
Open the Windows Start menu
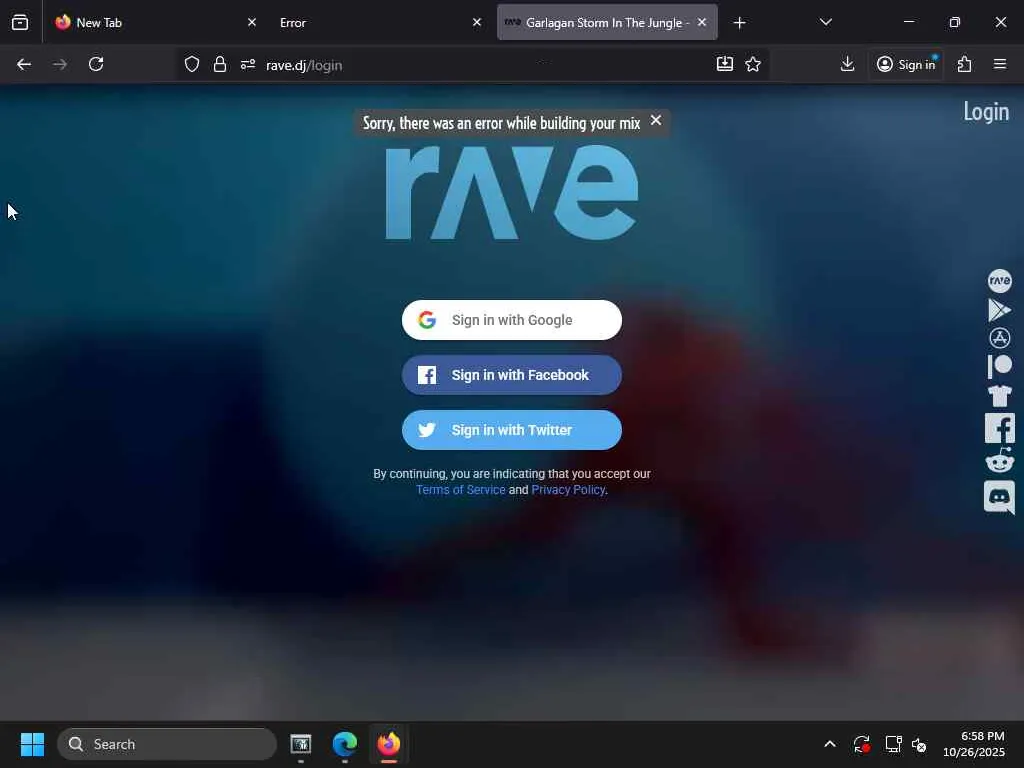pyautogui.click(x=32, y=744)
